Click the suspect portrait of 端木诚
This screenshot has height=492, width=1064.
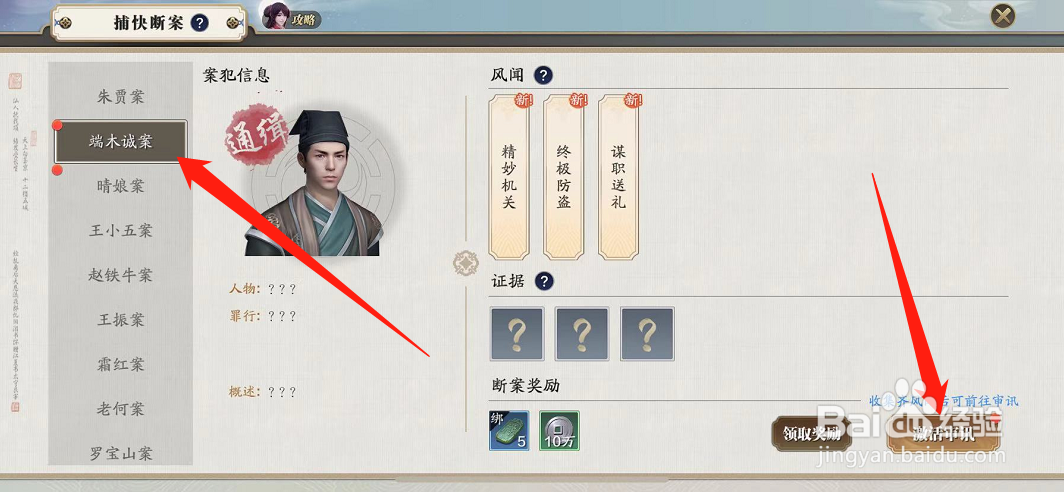(314, 183)
